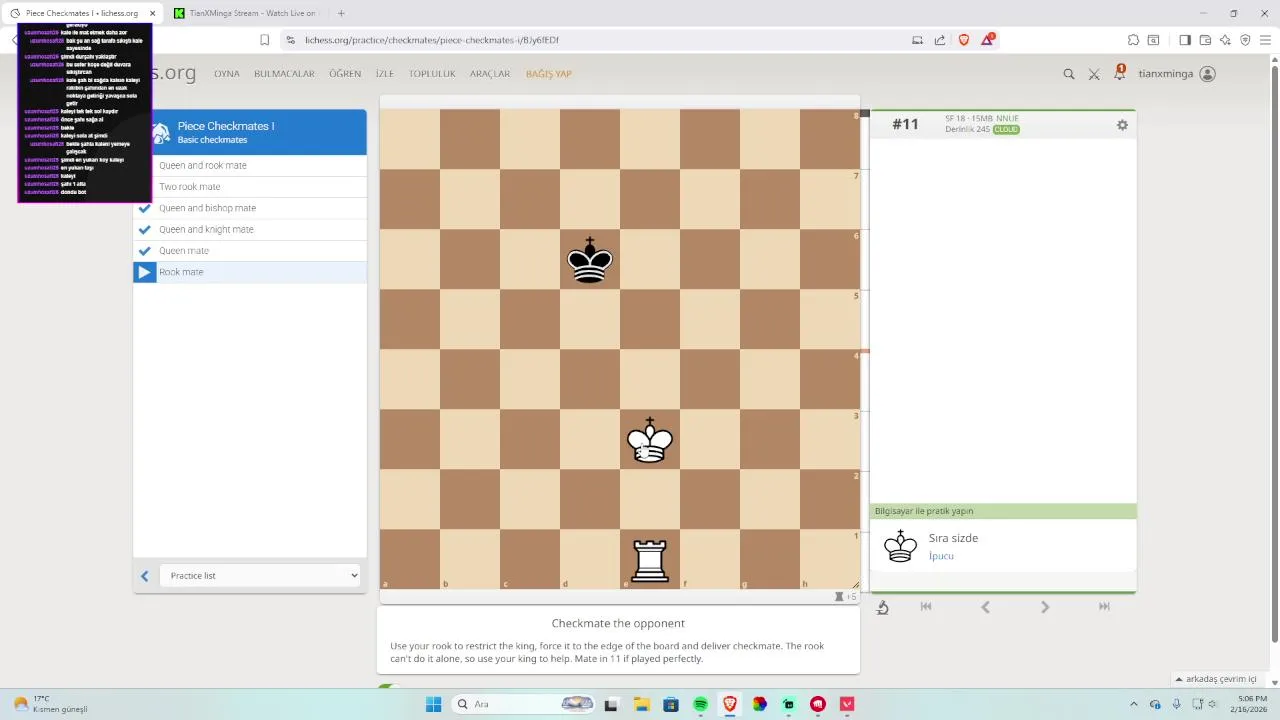
Task: Select Two rook mate lesson
Action: click(x=250, y=187)
